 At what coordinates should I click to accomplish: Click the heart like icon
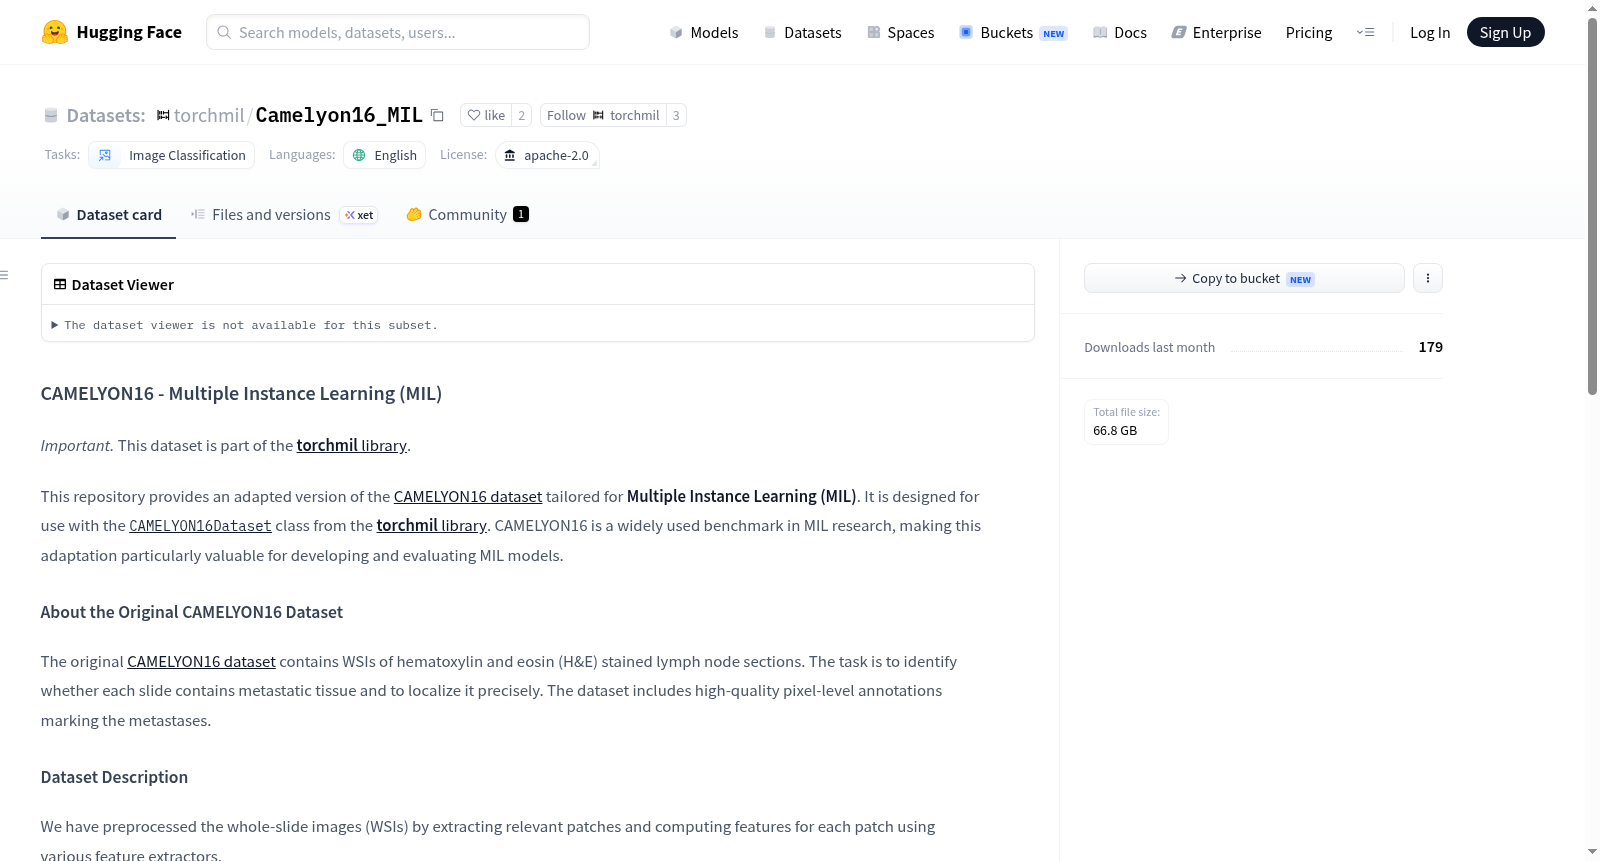coord(474,115)
